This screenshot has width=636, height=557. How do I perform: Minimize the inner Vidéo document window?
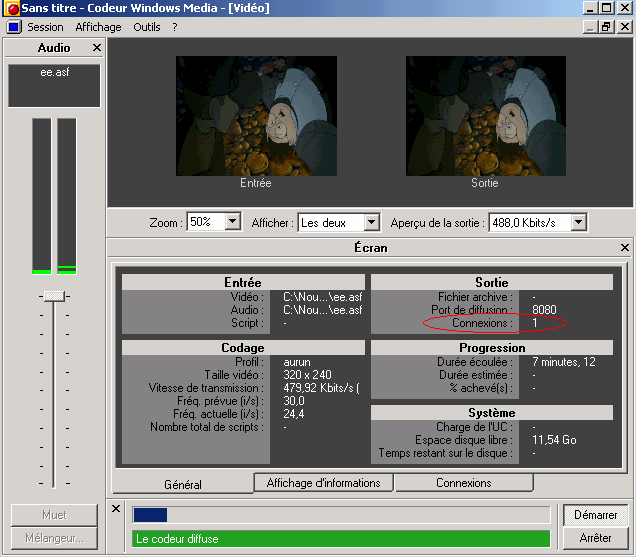[591, 27]
